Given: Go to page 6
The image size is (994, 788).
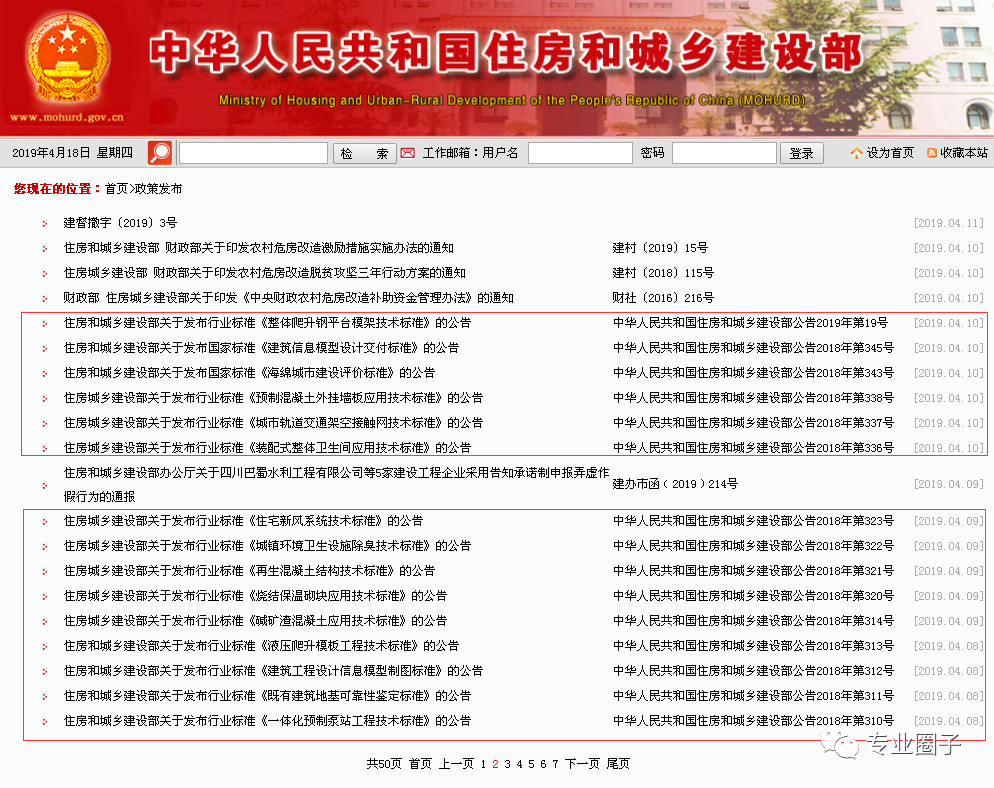Looking at the screenshot, I should 543,765.
